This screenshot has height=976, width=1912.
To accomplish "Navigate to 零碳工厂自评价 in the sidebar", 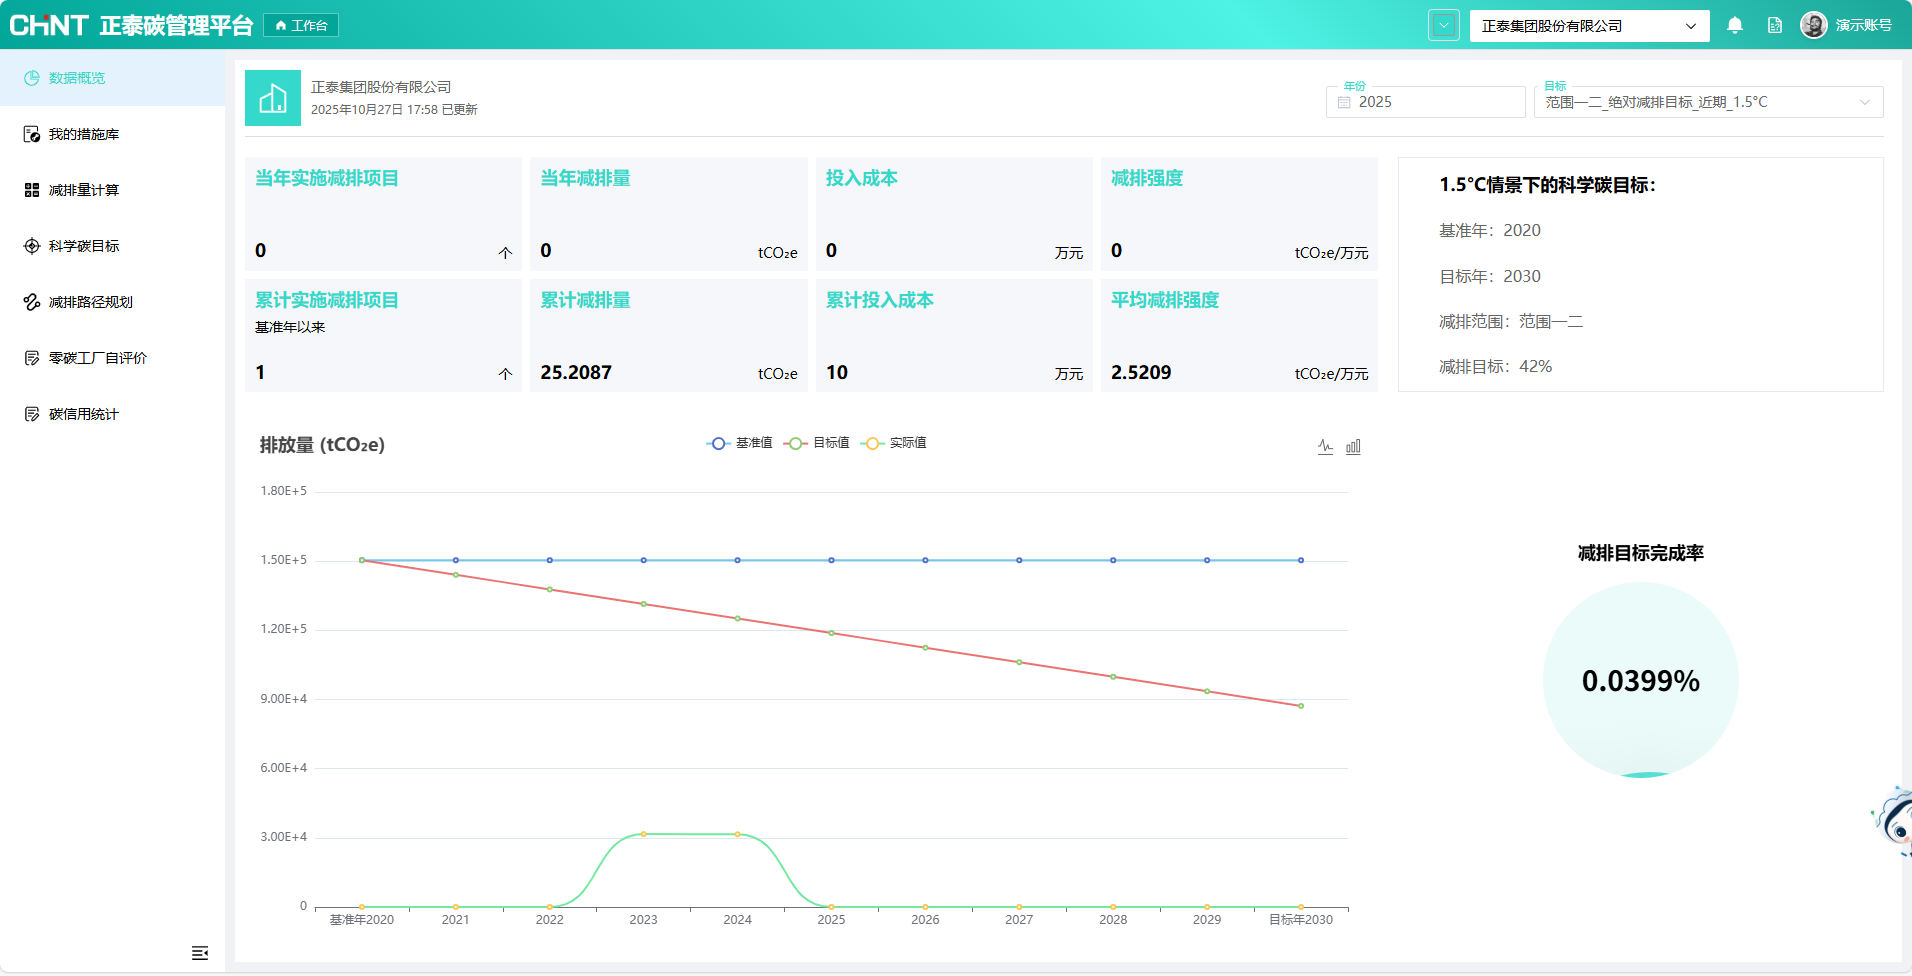I will [x=112, y=358].
